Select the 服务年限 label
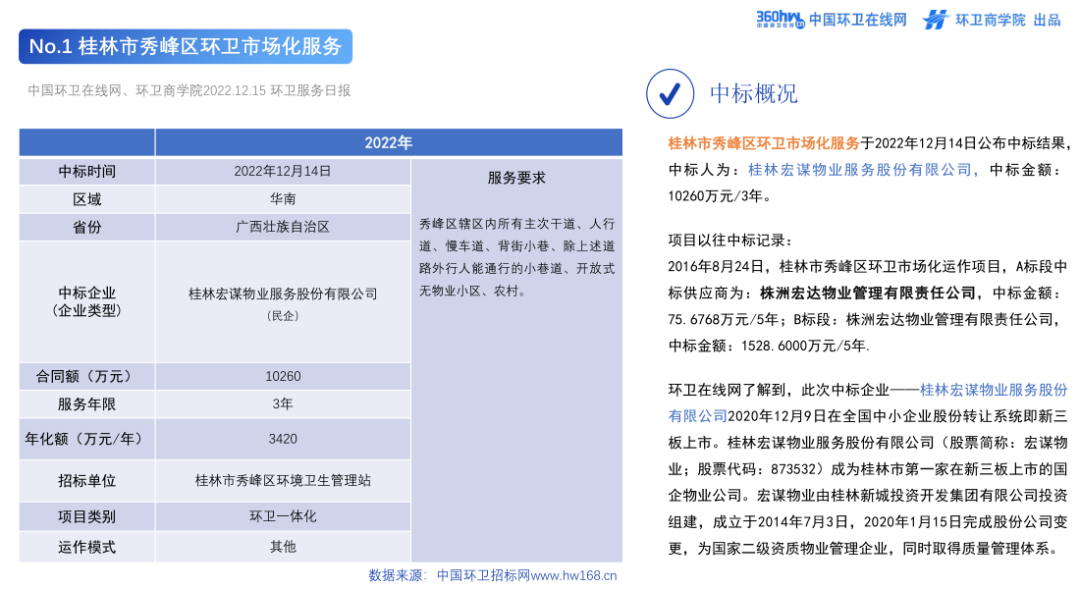 click(x=87, y=404)
